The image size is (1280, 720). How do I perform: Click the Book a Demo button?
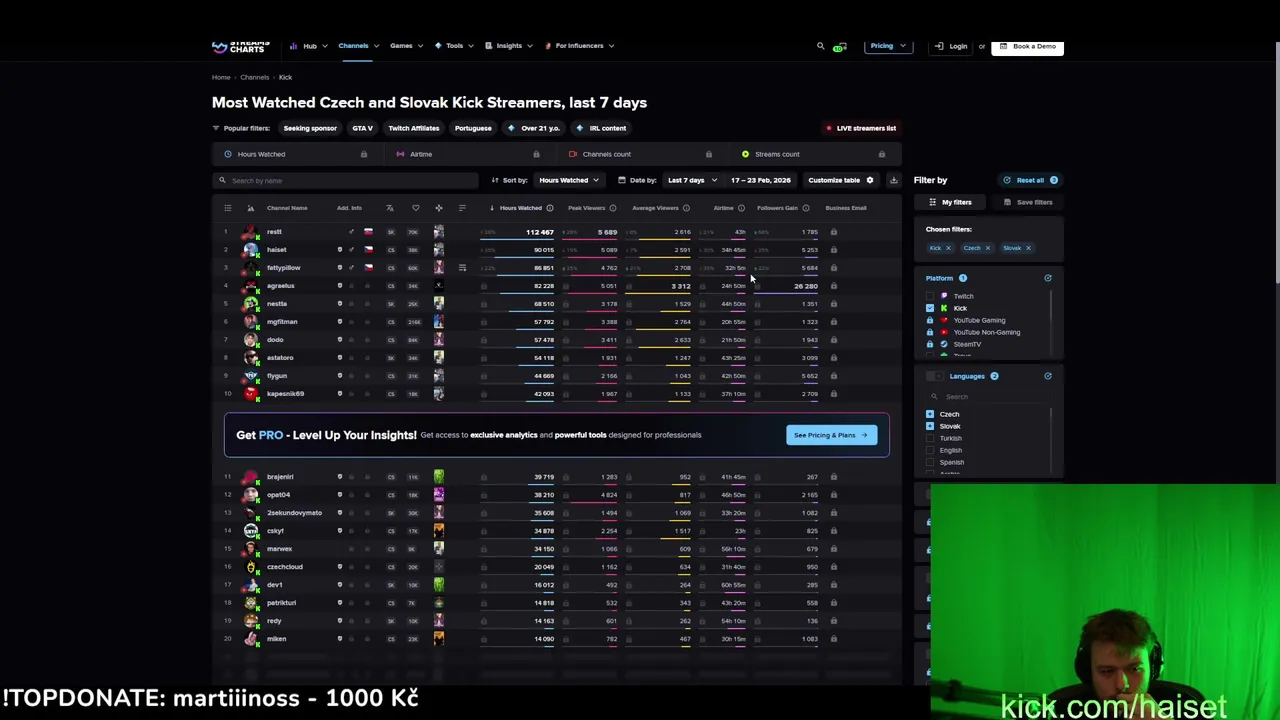[x=1027, y=46]
